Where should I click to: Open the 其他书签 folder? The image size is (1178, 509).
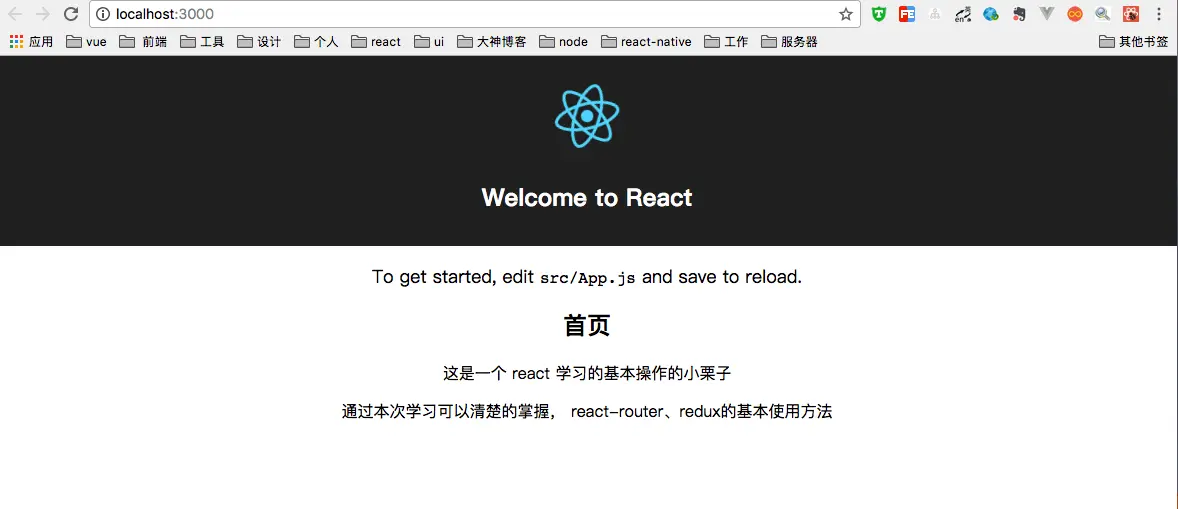pyautogui.click(x=1134, y=42)
